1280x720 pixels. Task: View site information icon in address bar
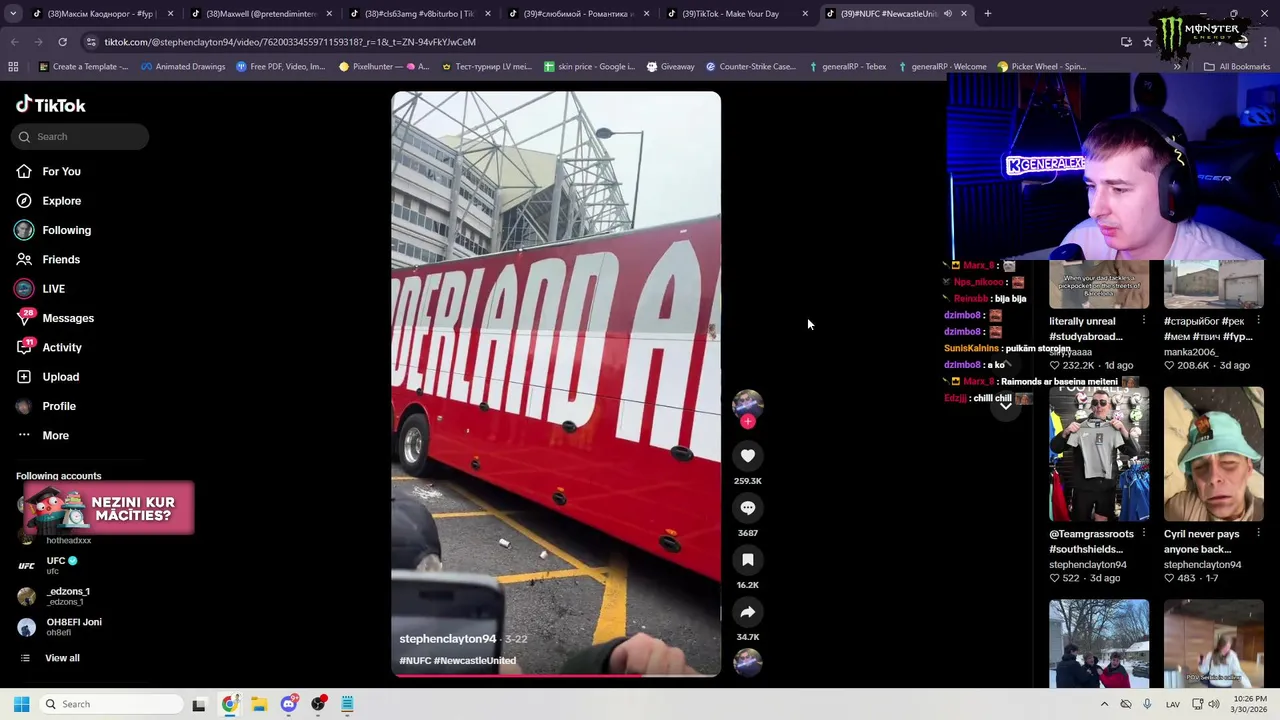90,42
